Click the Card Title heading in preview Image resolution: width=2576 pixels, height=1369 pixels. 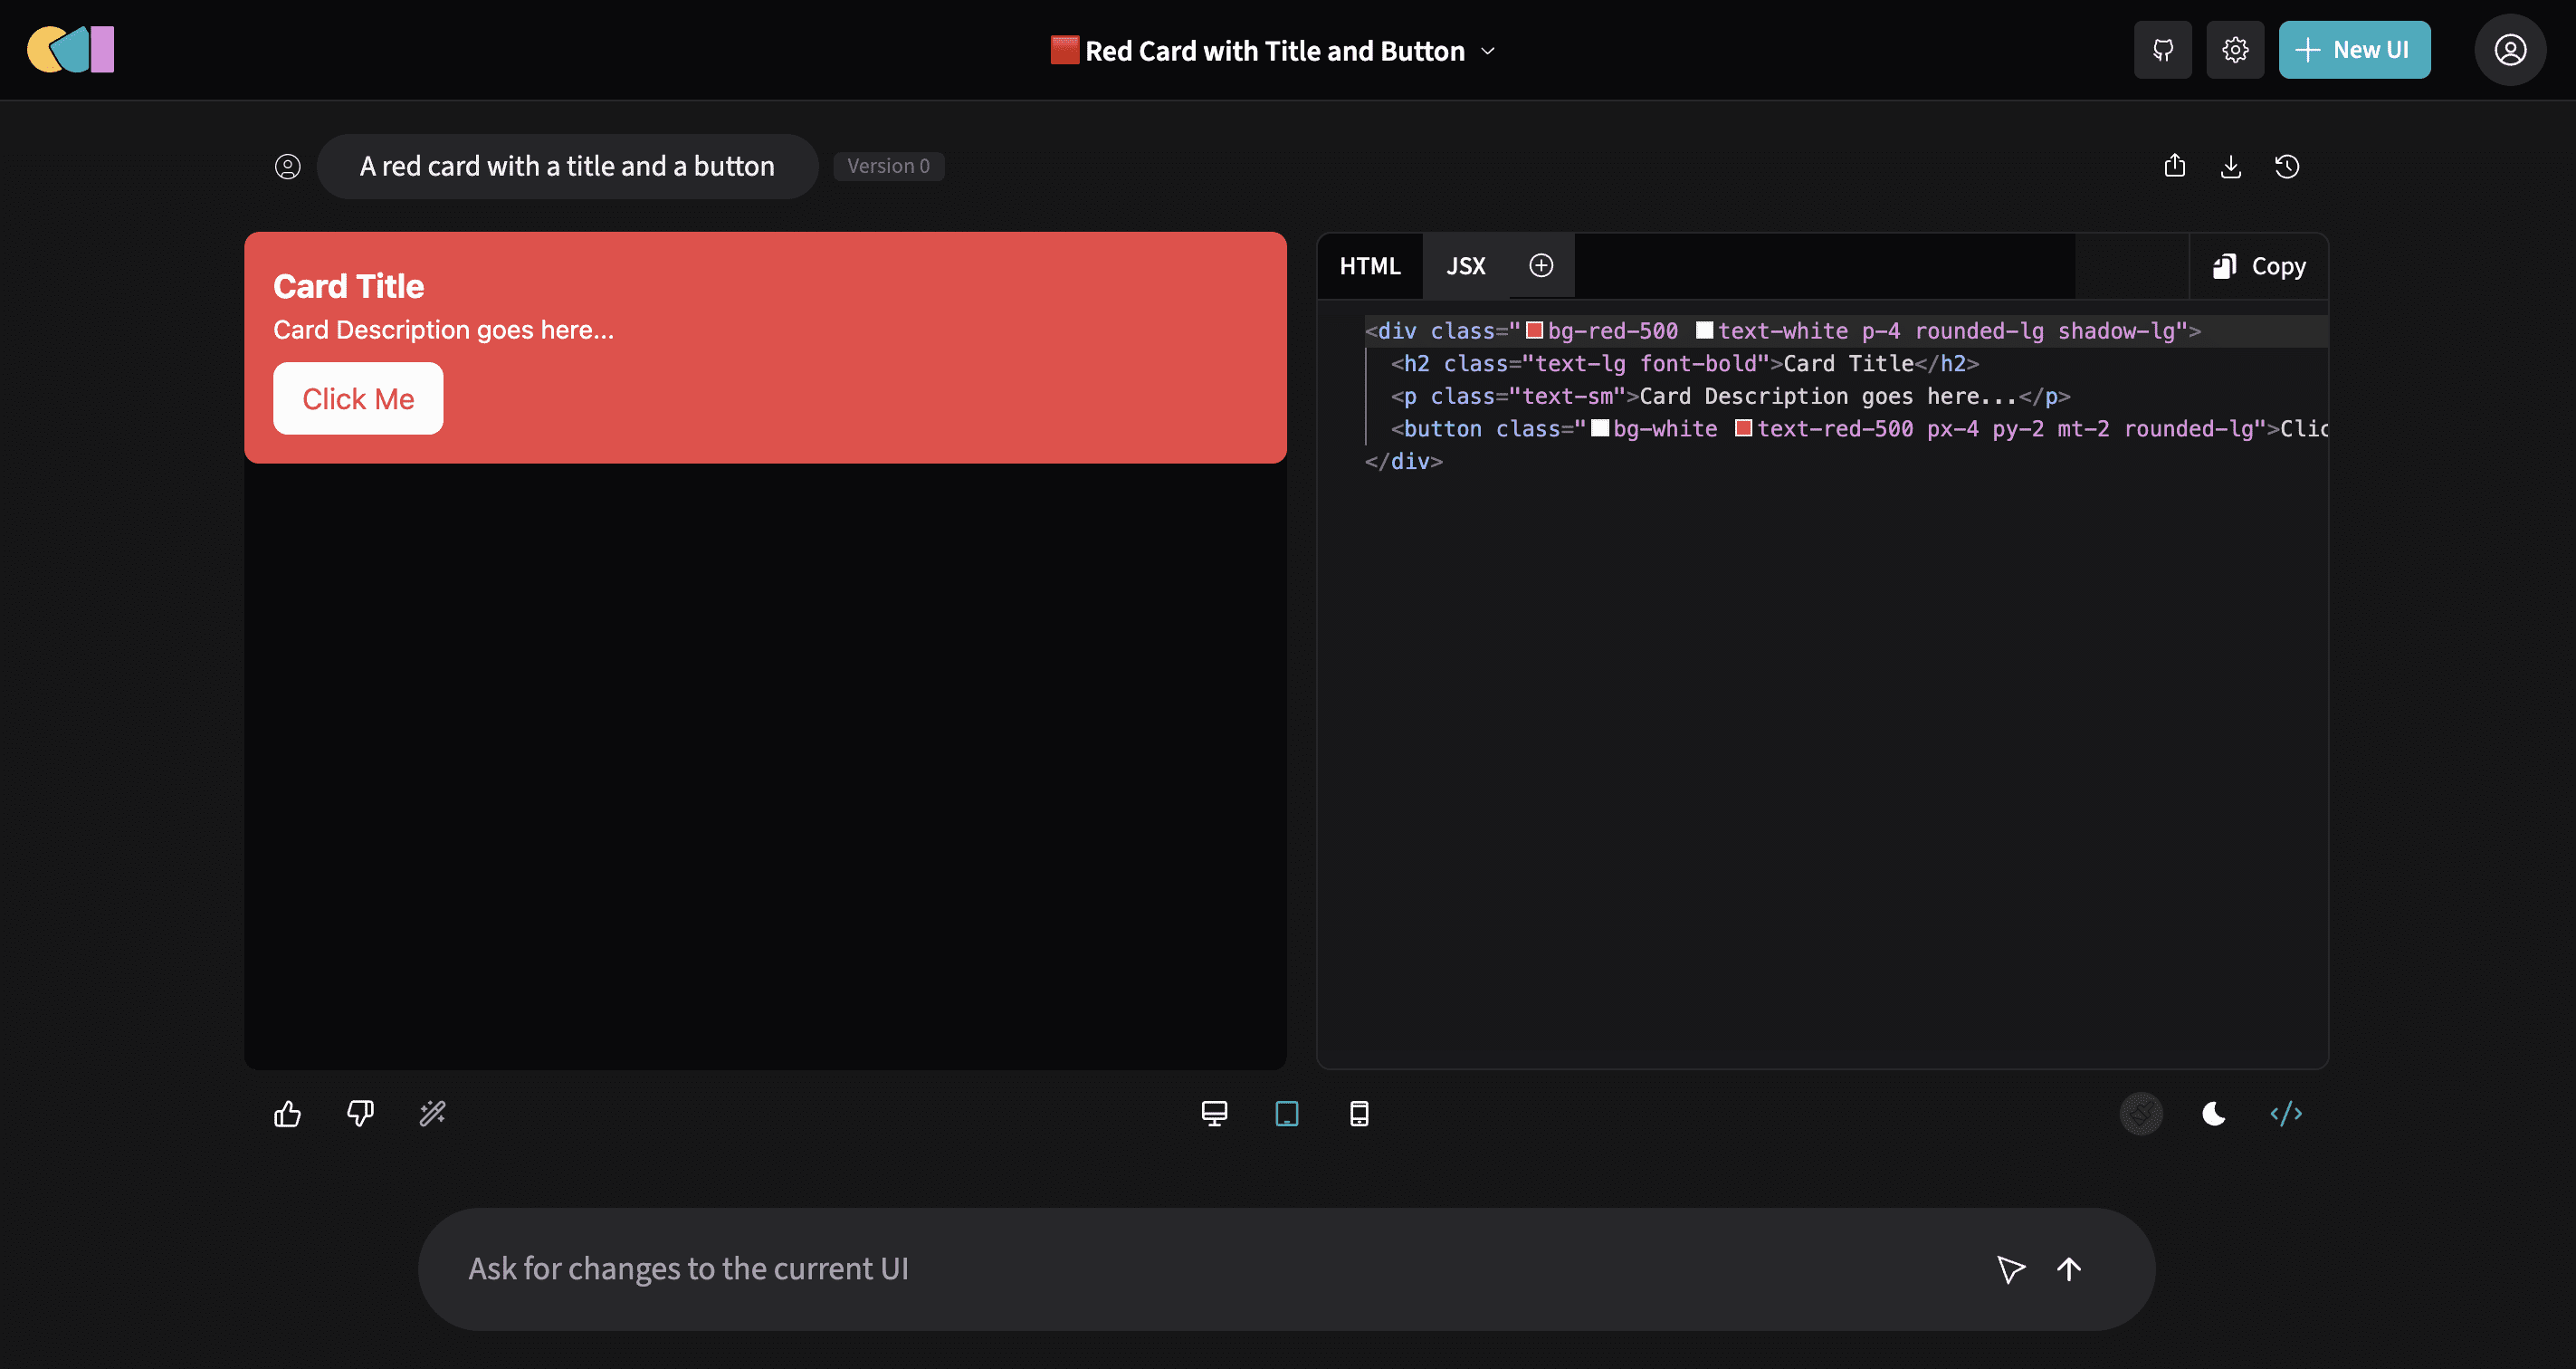(x=348, y=286)
